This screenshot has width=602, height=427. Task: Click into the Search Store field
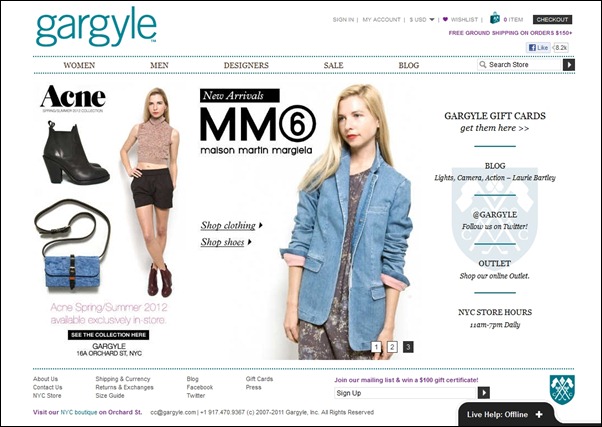520,65
